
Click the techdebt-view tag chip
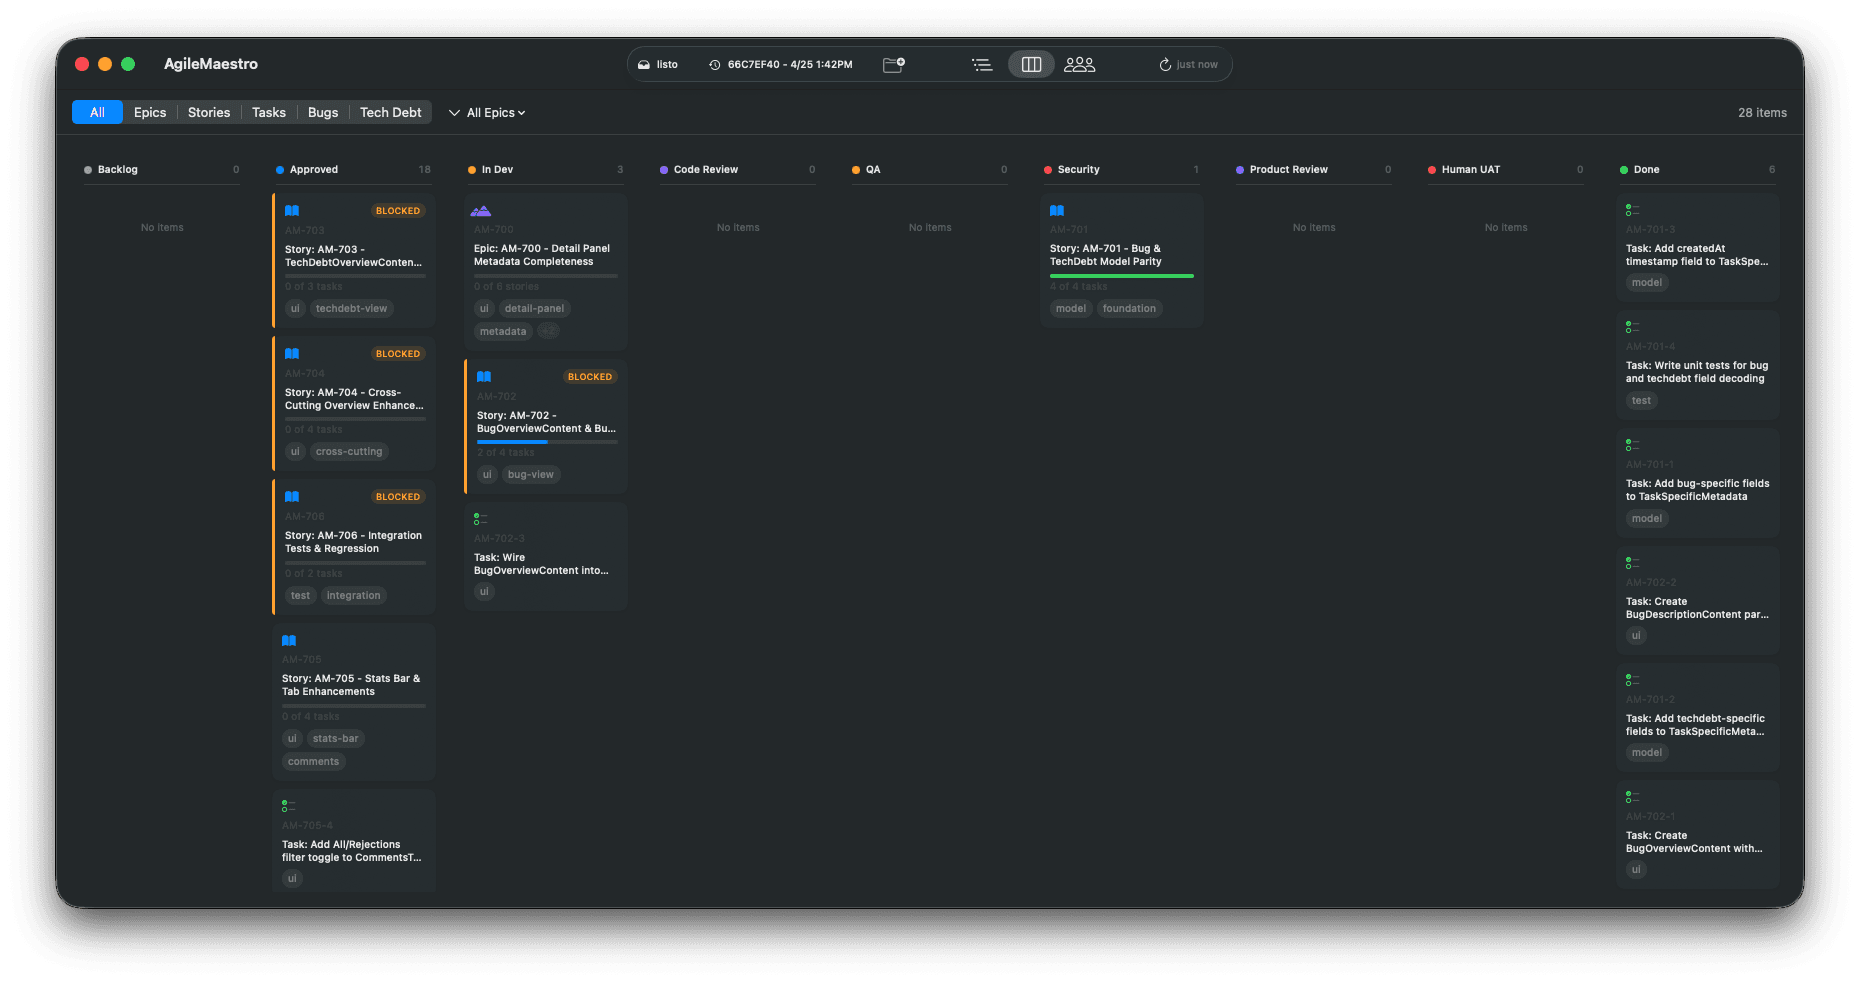351,309
